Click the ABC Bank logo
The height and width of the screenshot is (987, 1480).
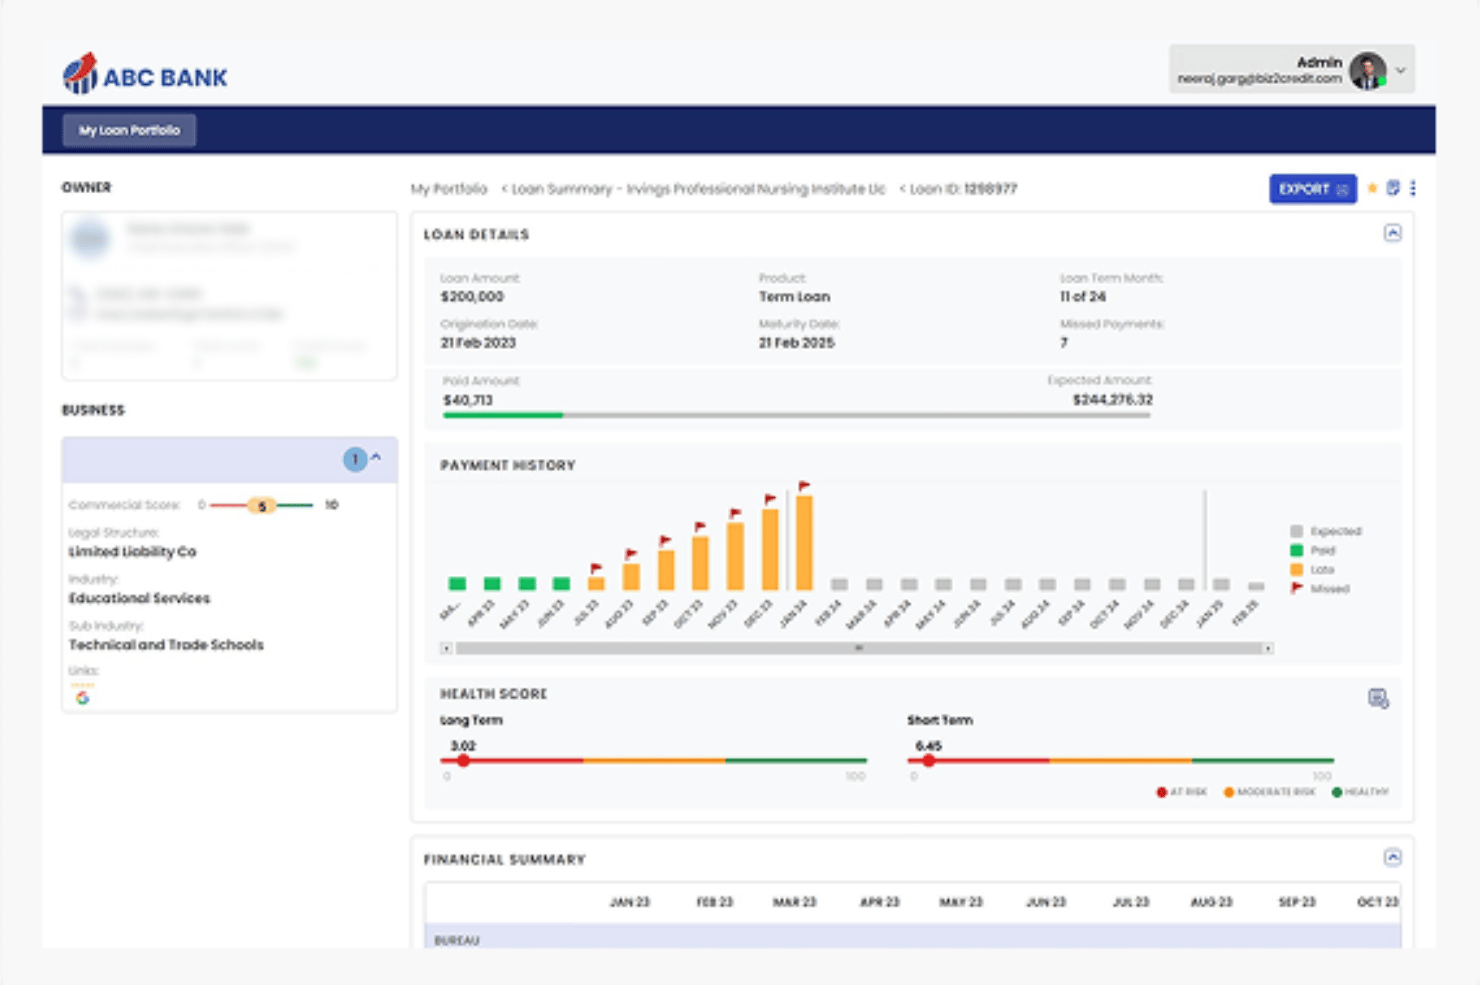click(x=145, y=74)
